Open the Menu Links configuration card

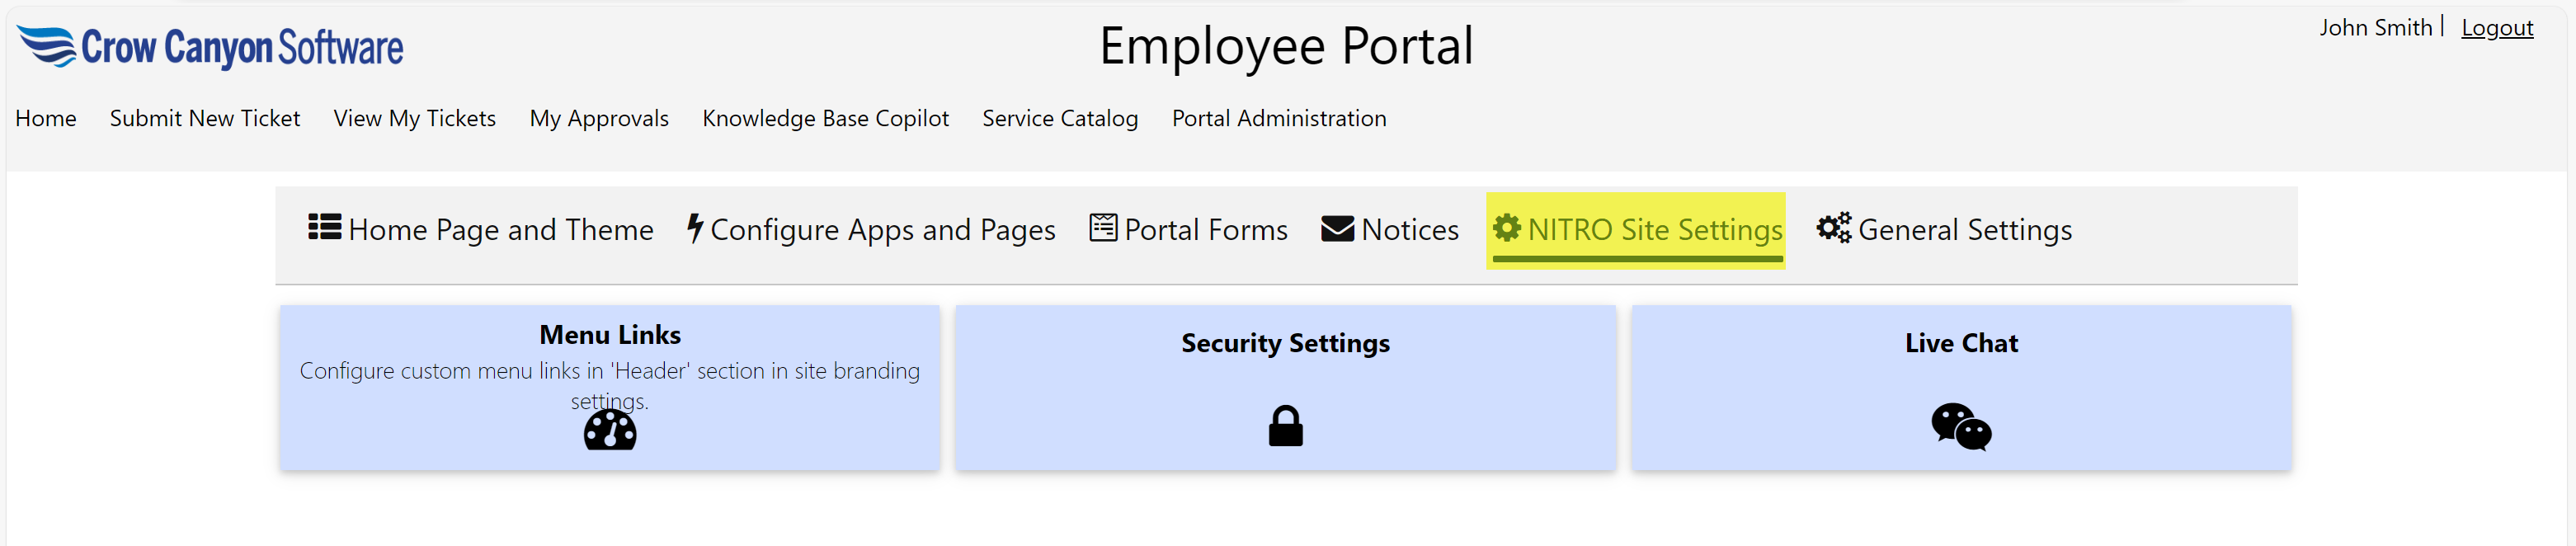point(609,388)
